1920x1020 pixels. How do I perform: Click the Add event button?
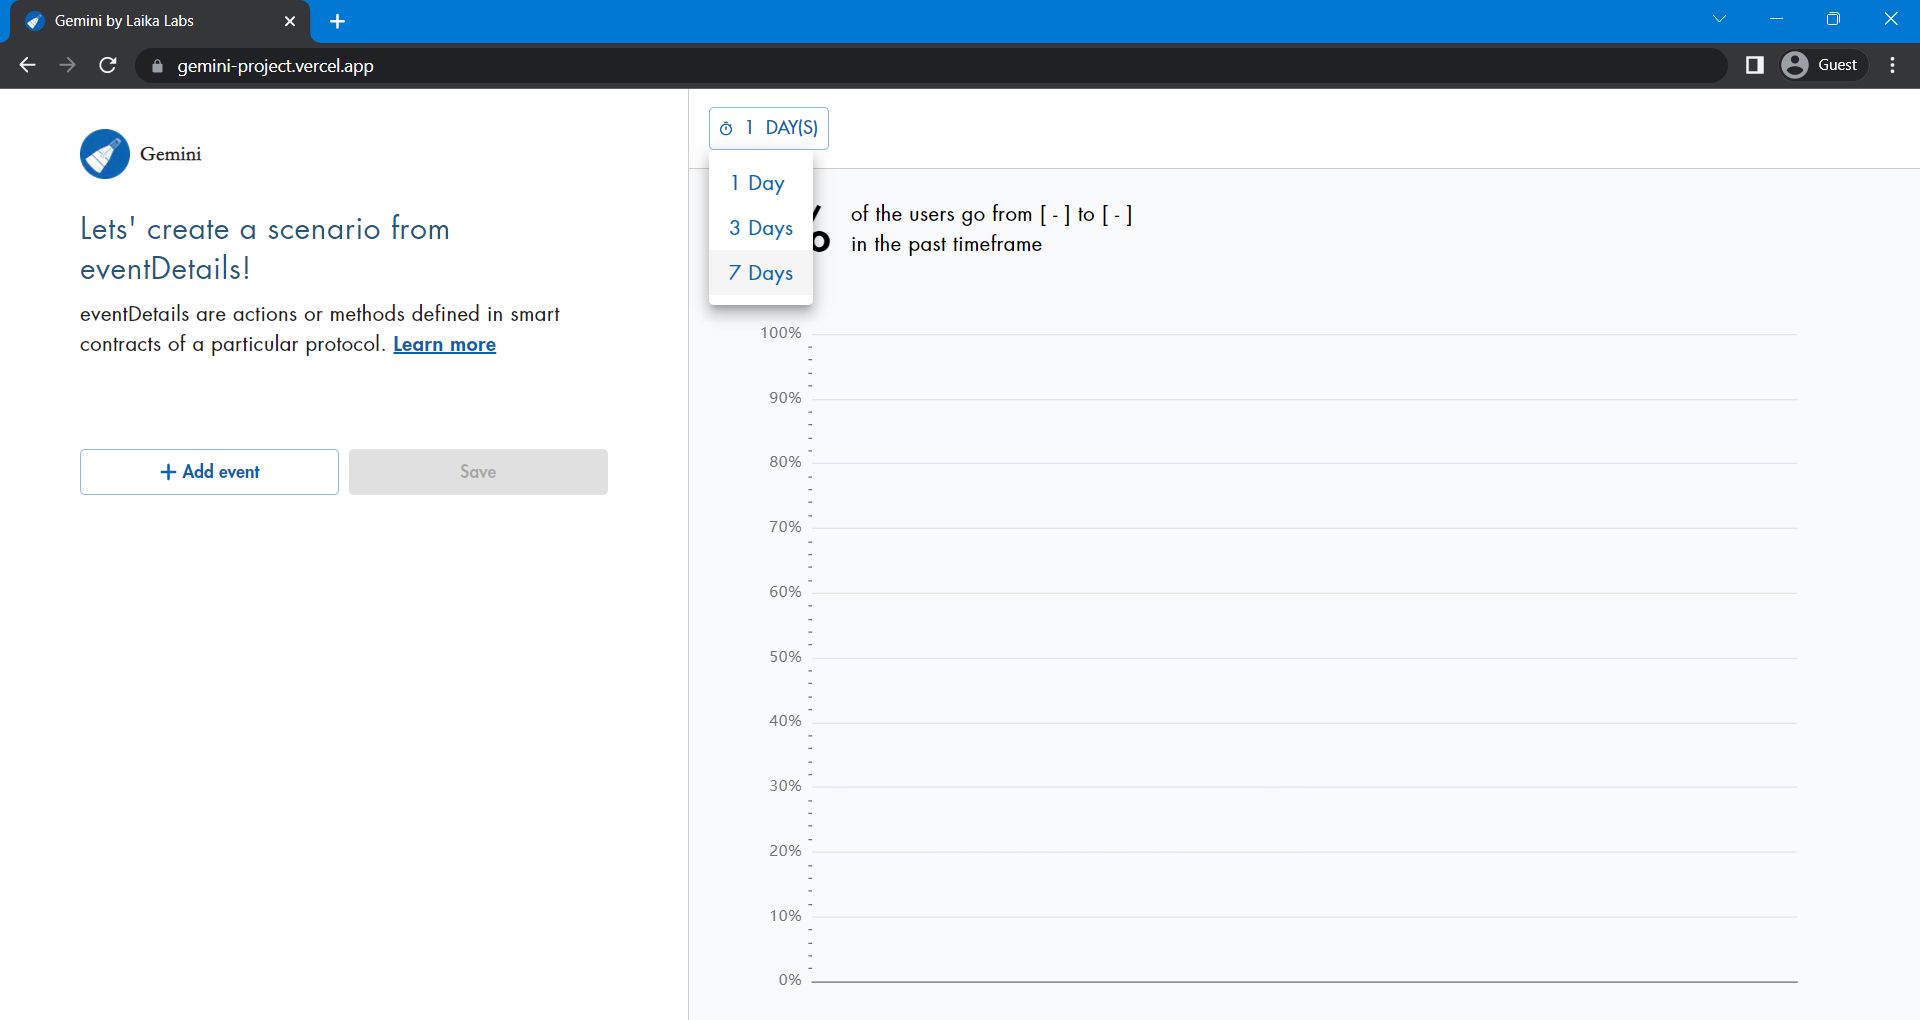(209, 472)
